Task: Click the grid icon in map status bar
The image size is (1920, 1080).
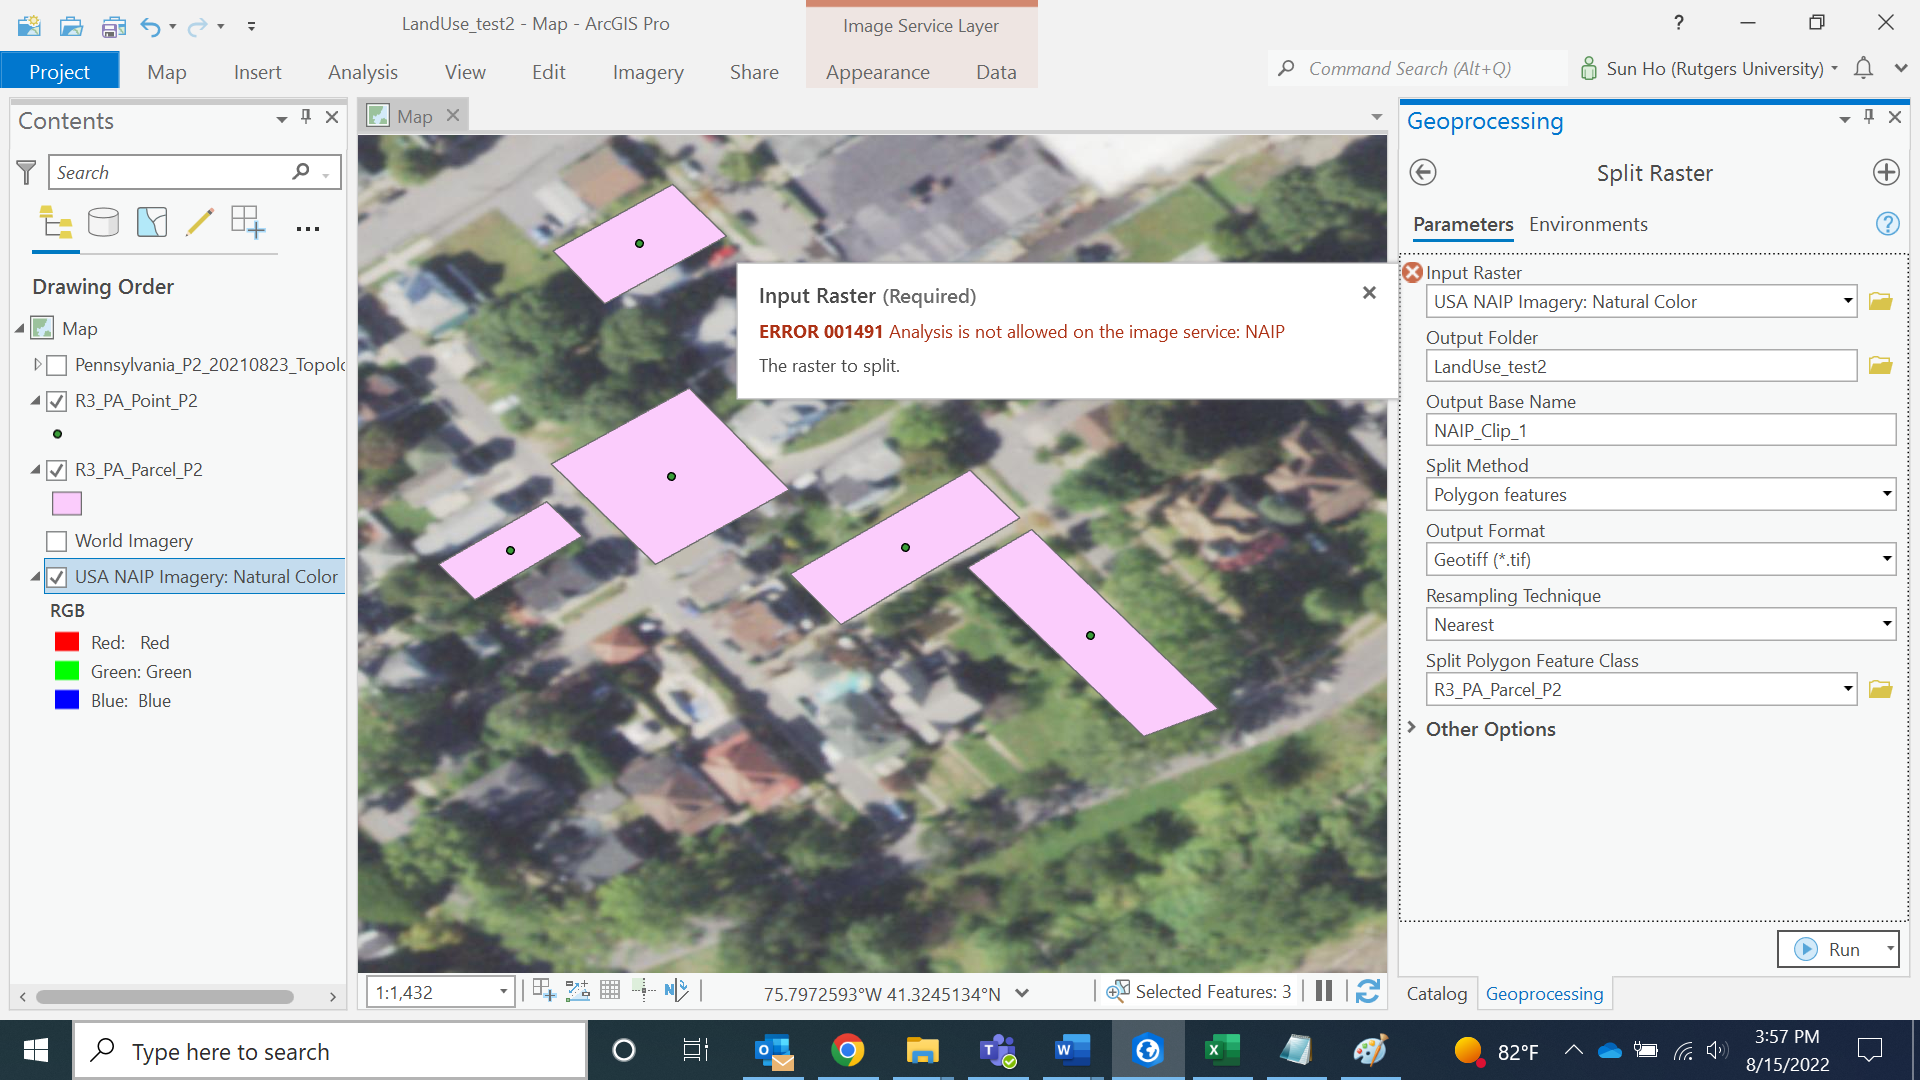Action: pyautogui.click(x=610, y=990)
